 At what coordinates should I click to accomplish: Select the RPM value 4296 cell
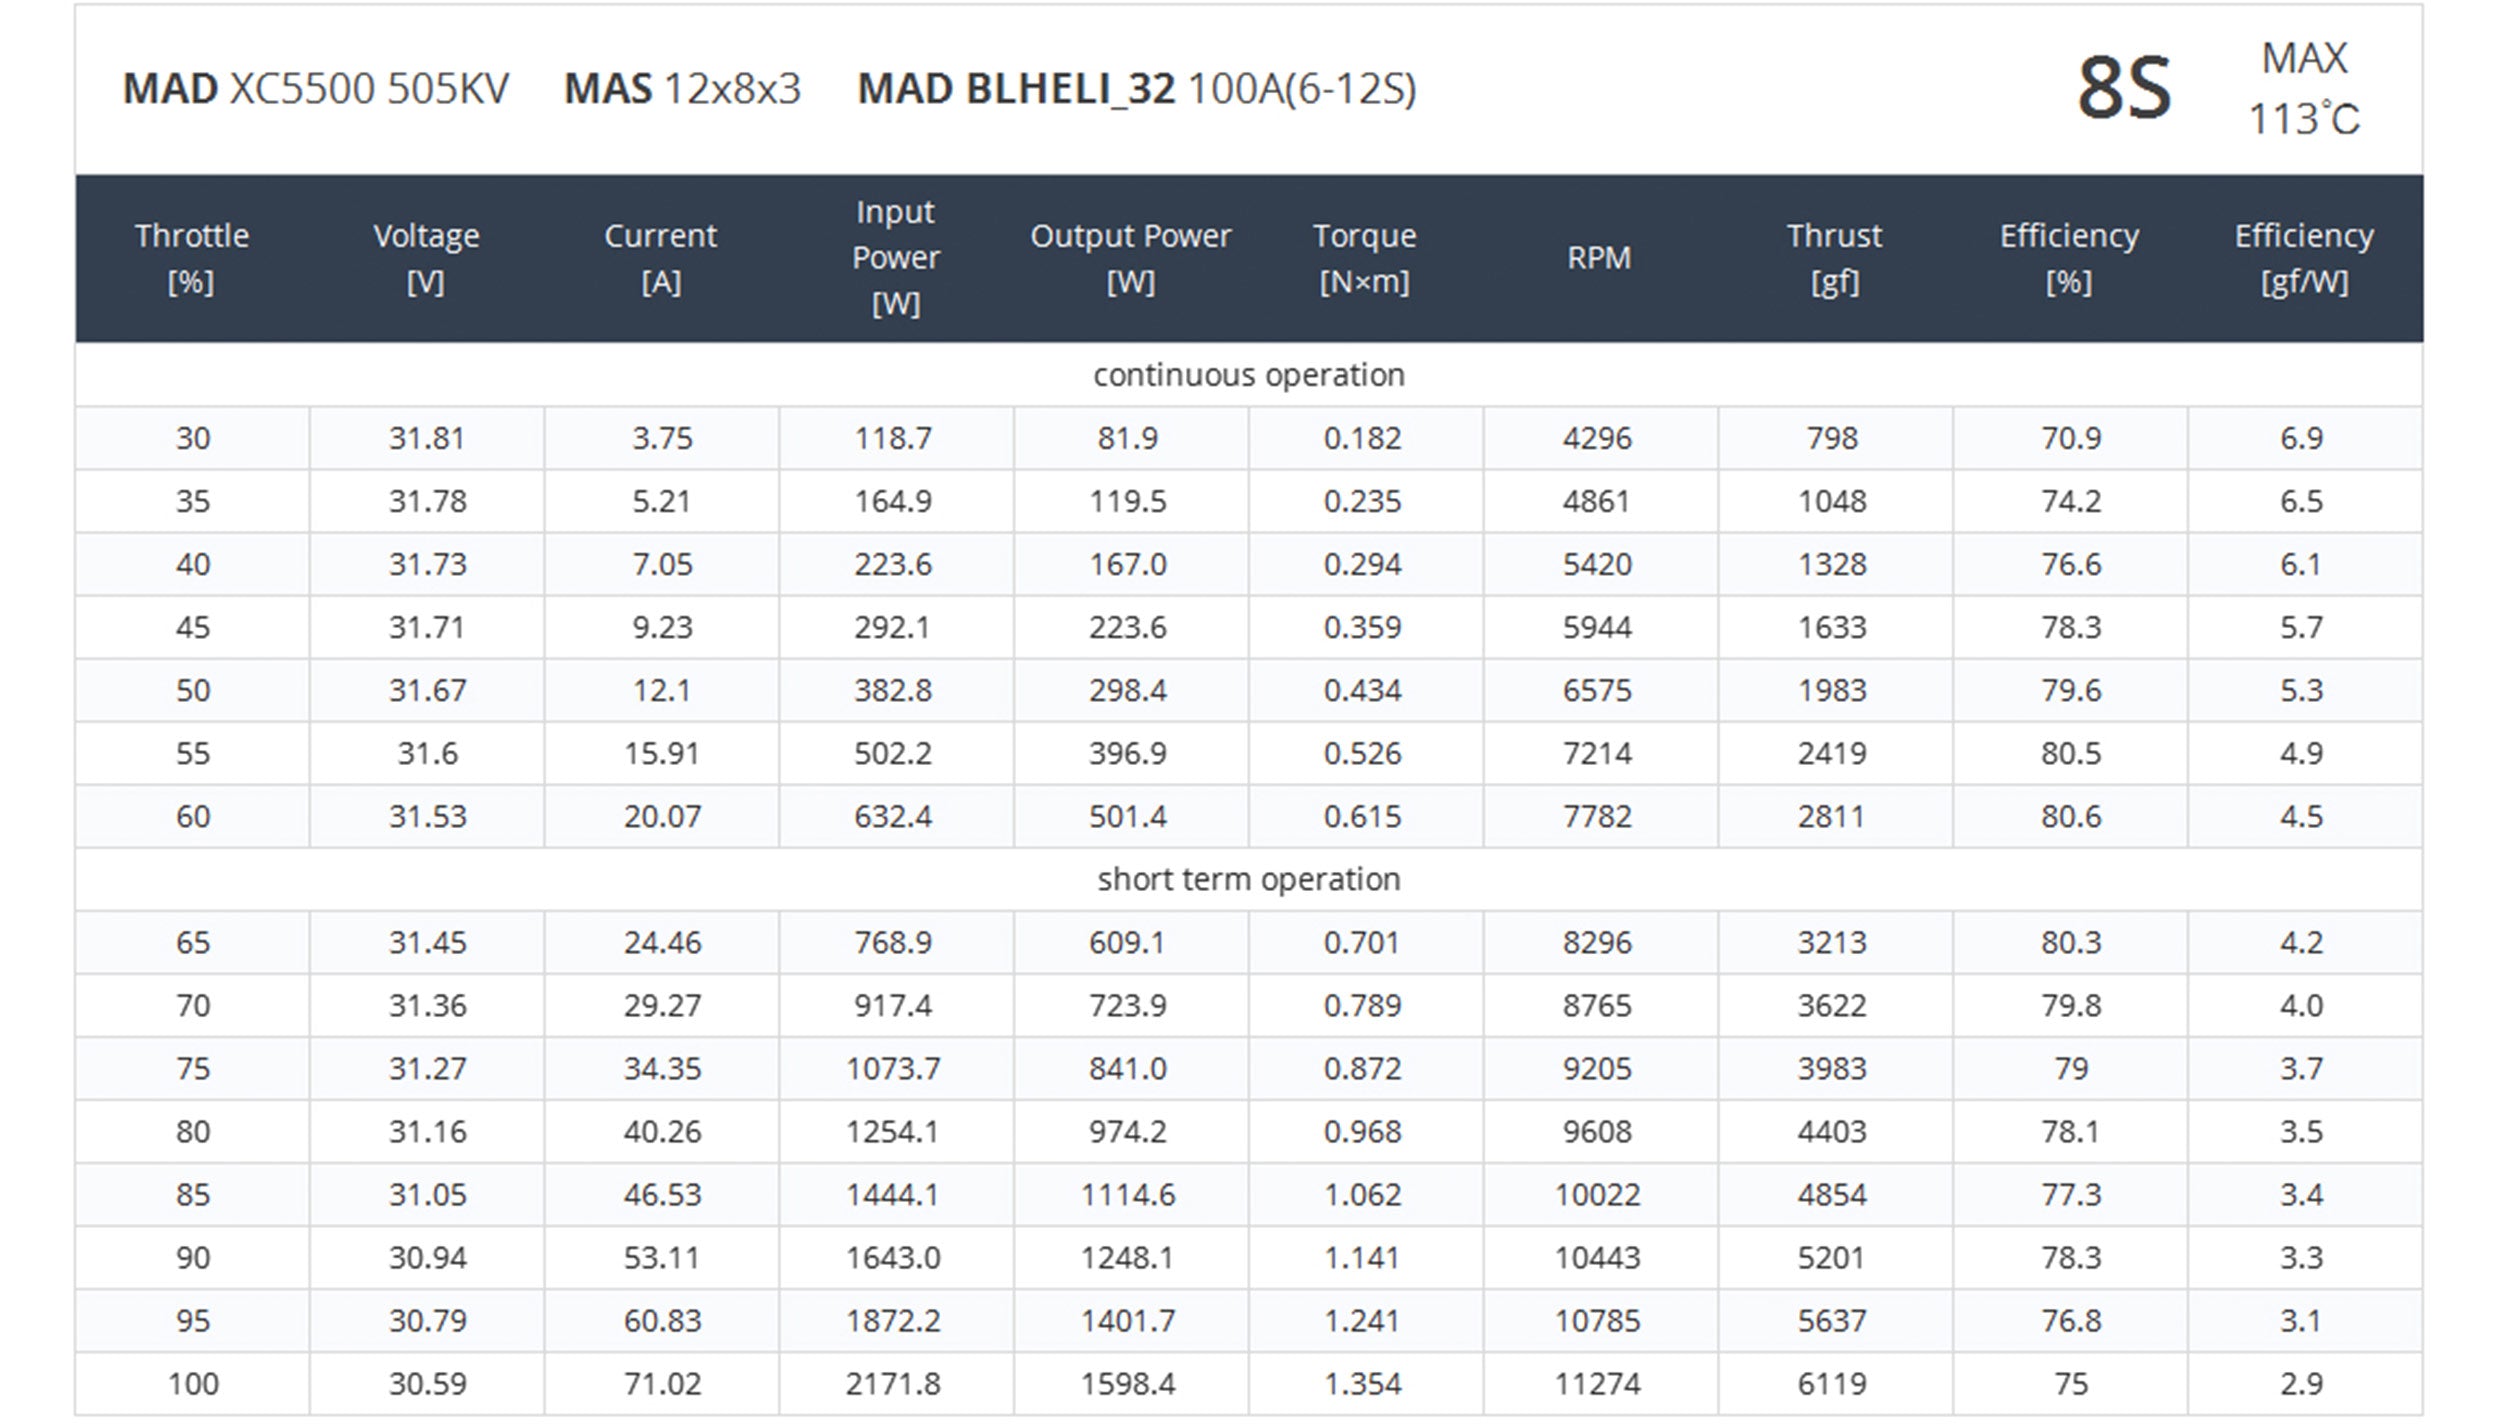(x=1597, y=438)
